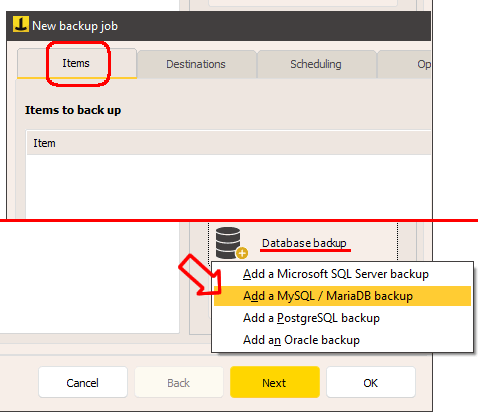The height and width of the screenshot is (417, 478).
Task: Click the yellow Next button
Action: pos(275,382)
